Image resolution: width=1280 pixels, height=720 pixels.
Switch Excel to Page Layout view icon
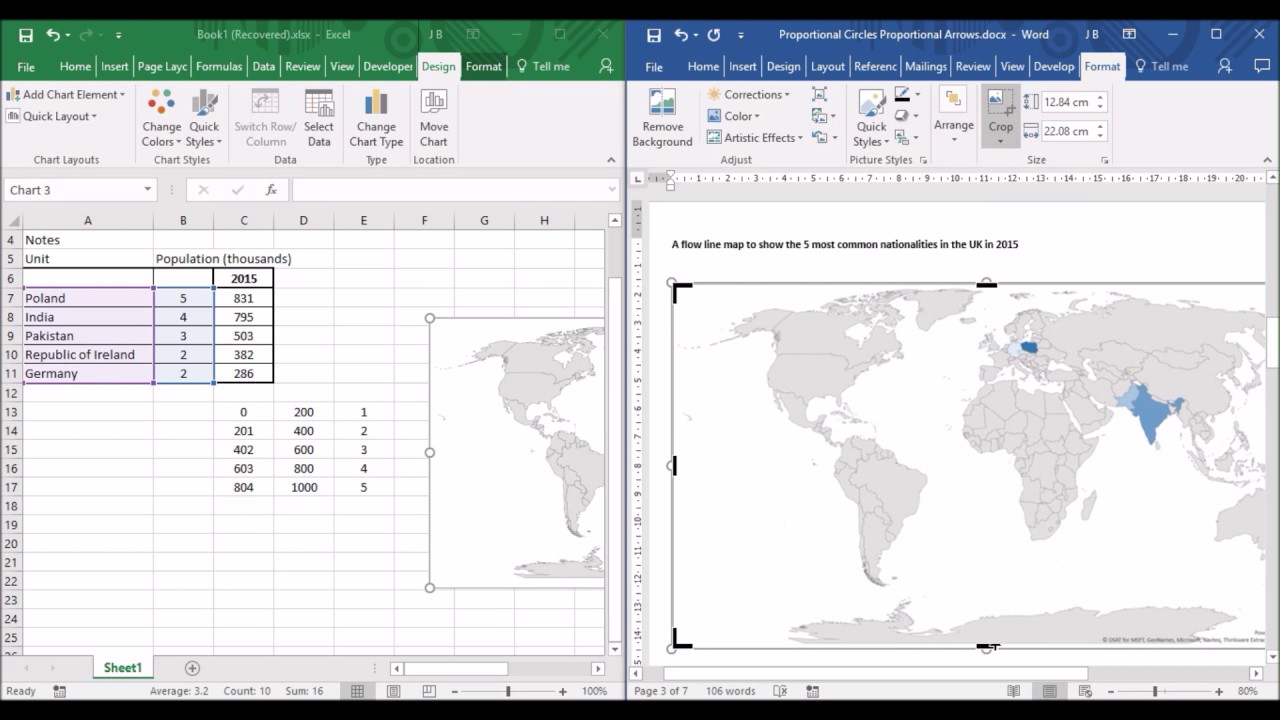point(393,691)
